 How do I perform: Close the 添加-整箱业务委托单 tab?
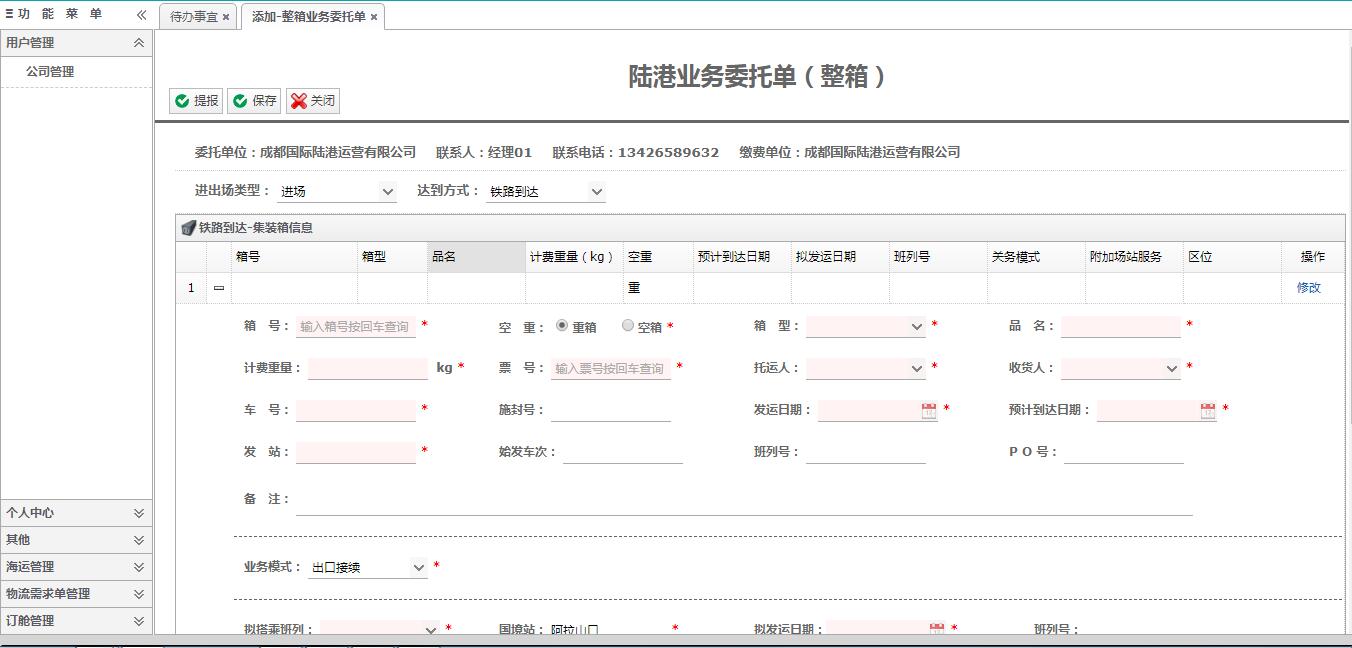374,17
